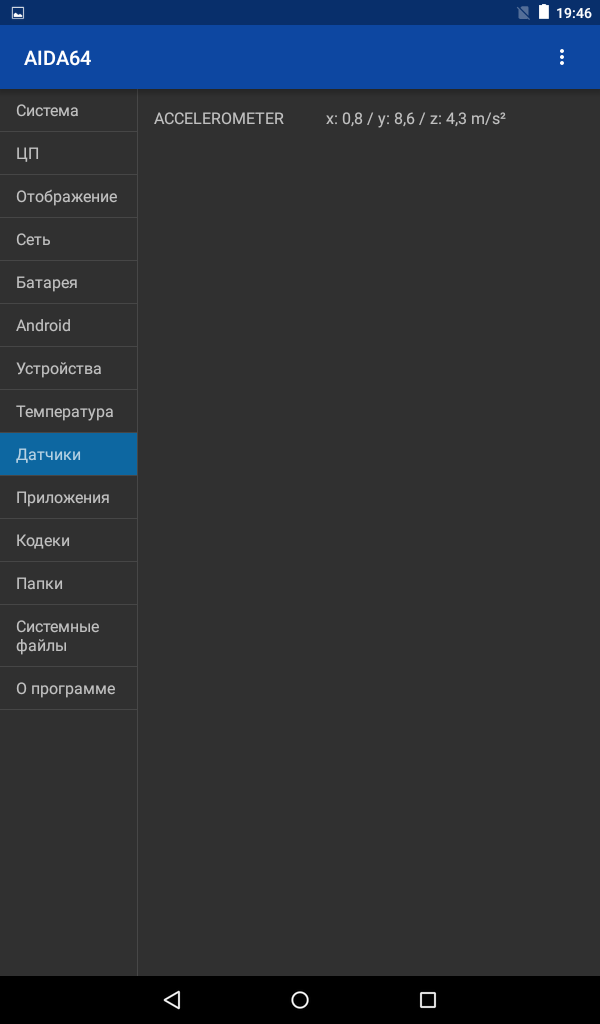600x1024 pixels.
Task: Open the Системные файлы section
Action: point(69,636)
